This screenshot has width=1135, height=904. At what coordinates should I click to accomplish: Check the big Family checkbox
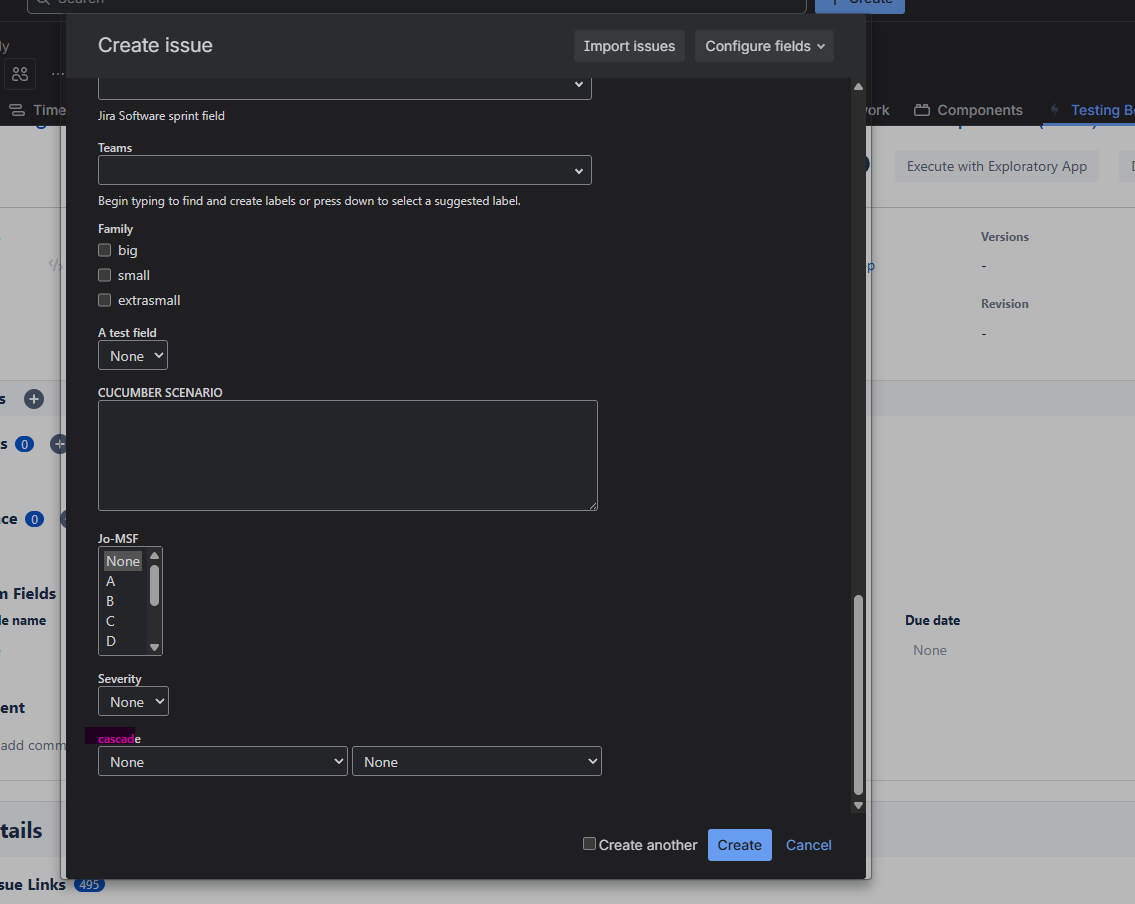[105, 250]
